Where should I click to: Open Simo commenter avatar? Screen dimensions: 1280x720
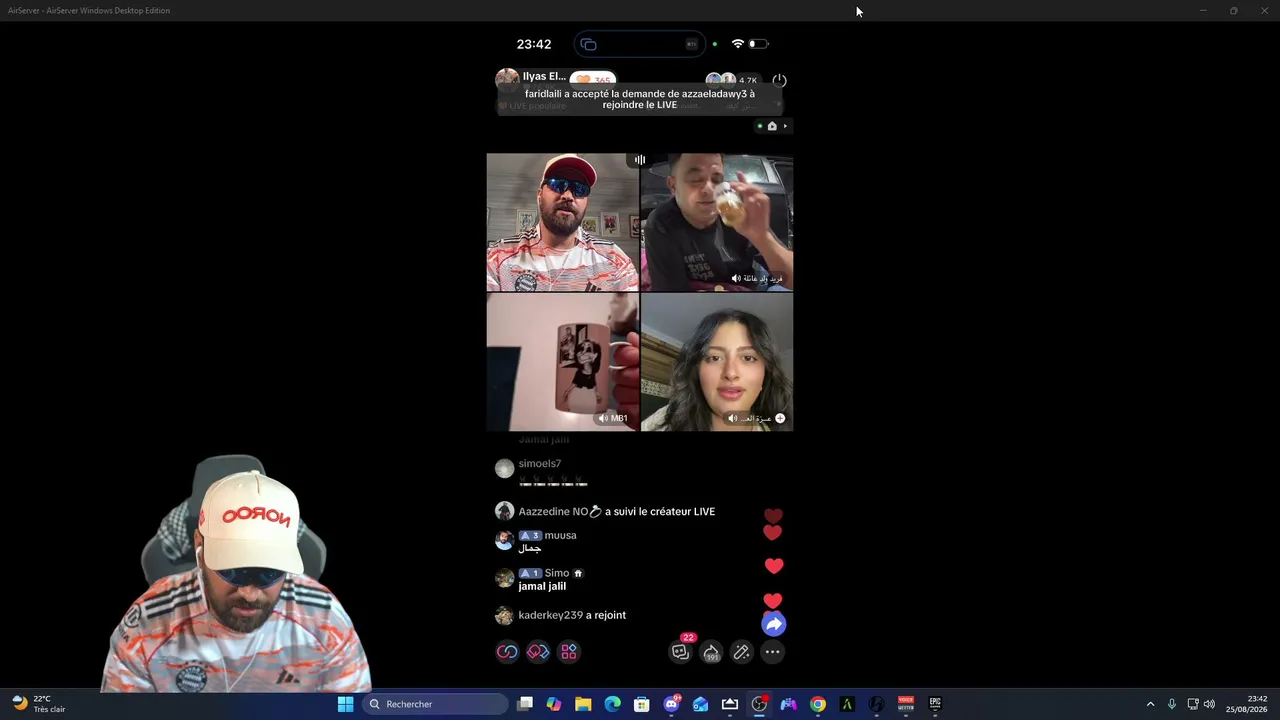(505, 578)
